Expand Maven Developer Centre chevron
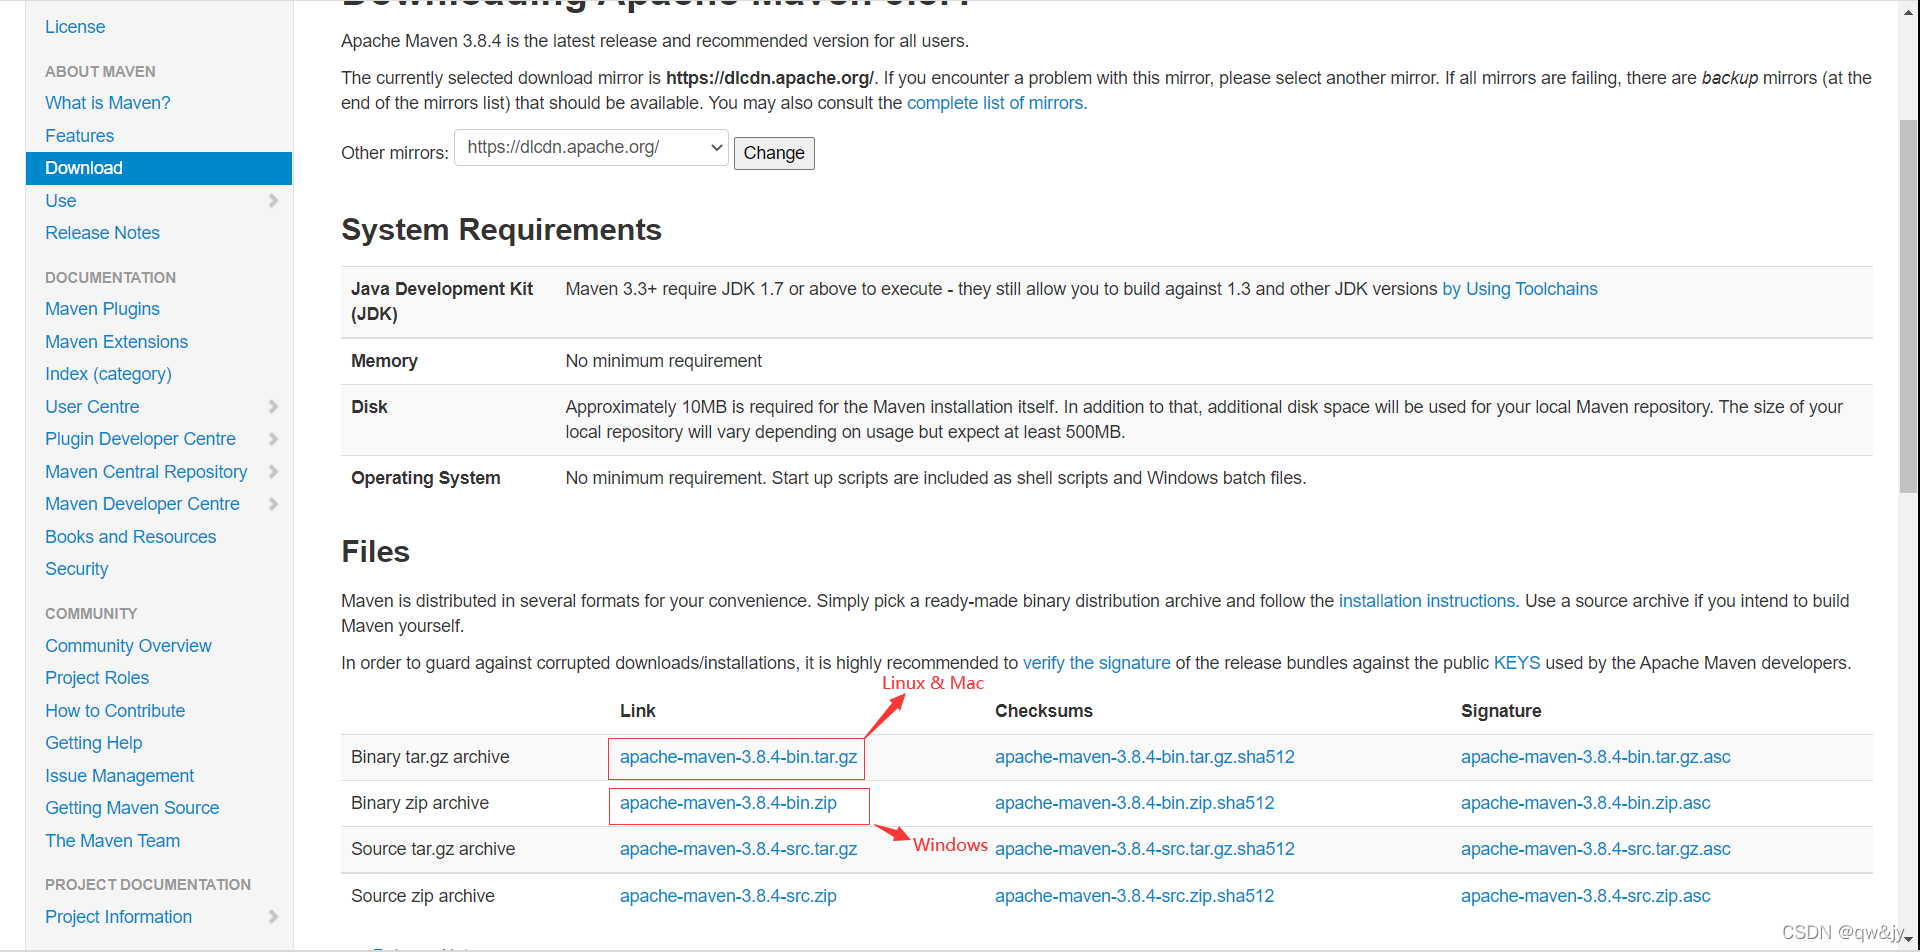The width and height of the screenshot is (1920, 952). point(273,504)
